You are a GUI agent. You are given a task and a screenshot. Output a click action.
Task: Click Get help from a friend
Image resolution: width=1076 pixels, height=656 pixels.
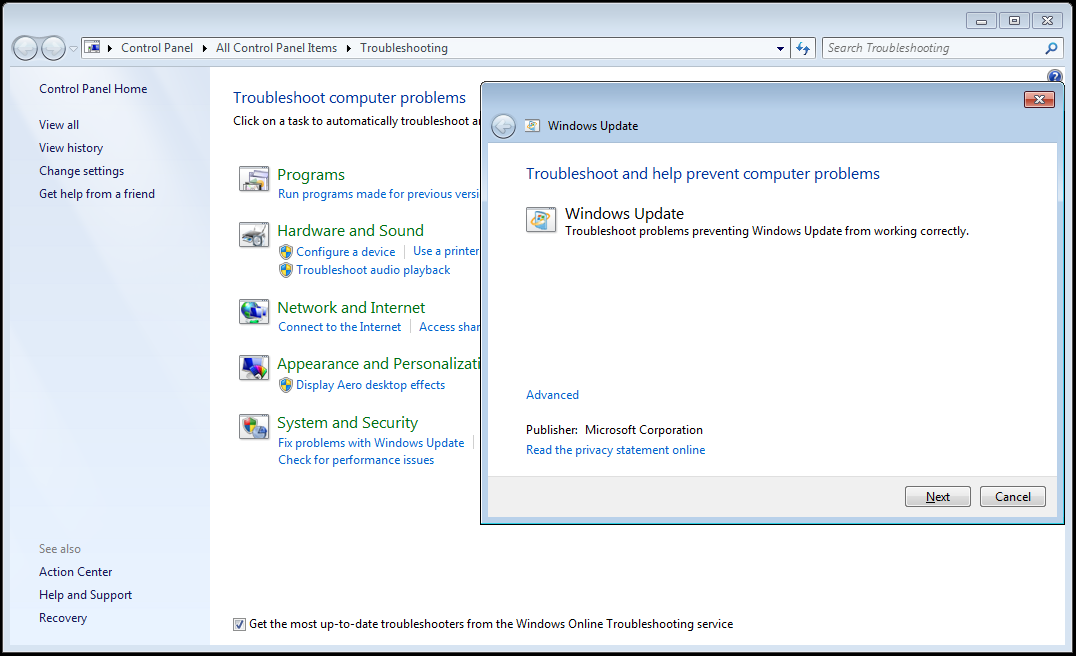coord(97,194)
